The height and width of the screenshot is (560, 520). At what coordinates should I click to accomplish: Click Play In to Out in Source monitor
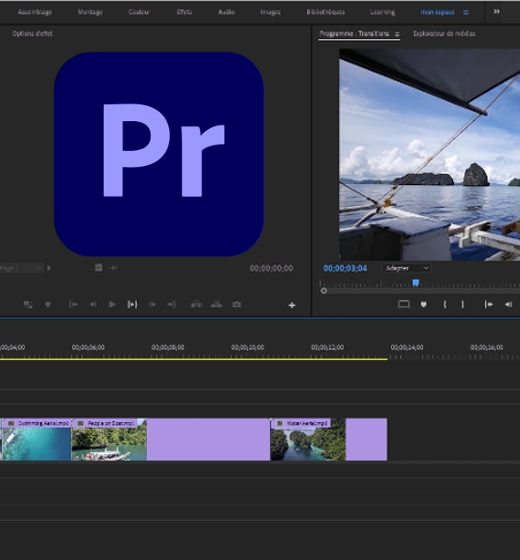pos(132,304)
